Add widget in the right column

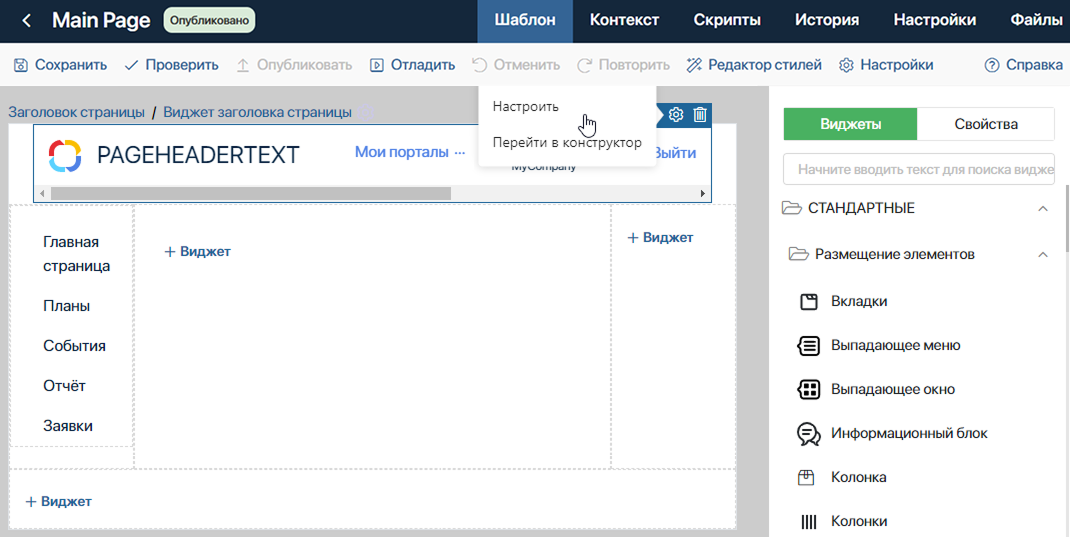(660, 237)
